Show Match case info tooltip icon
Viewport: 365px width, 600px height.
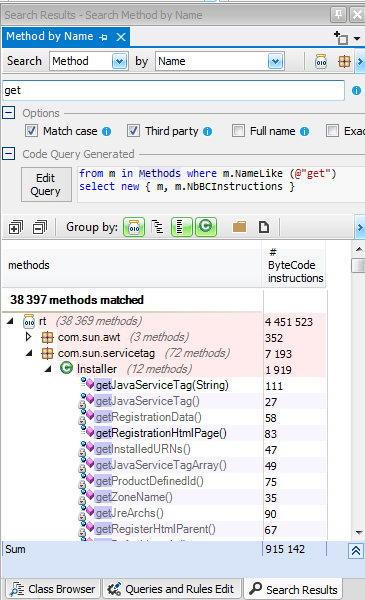click(x=106, y=132)
